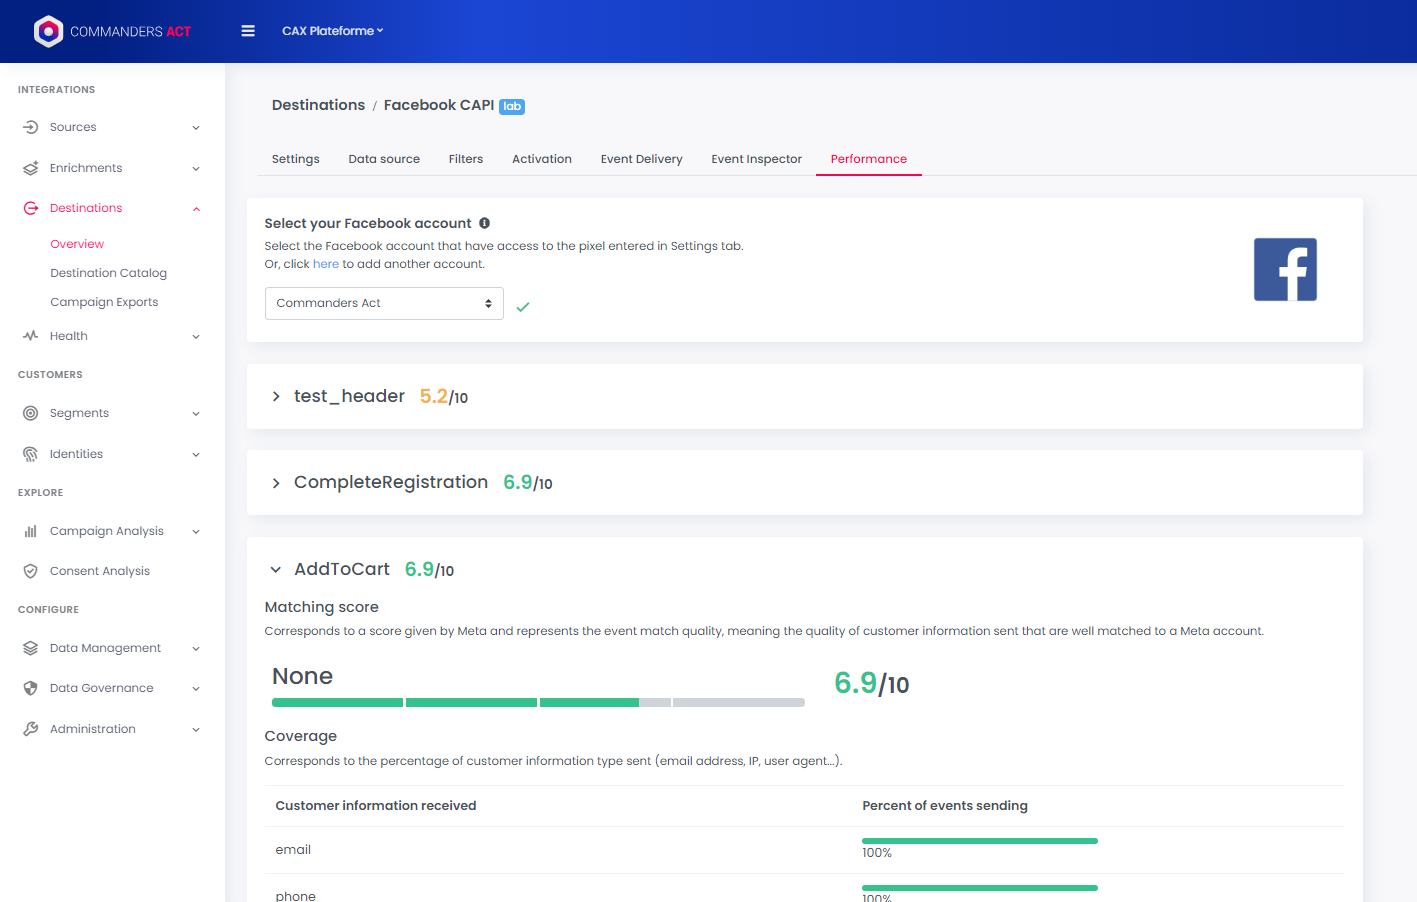
Task: Click the Commanders Act logo
Action: (x=112, y=31)
